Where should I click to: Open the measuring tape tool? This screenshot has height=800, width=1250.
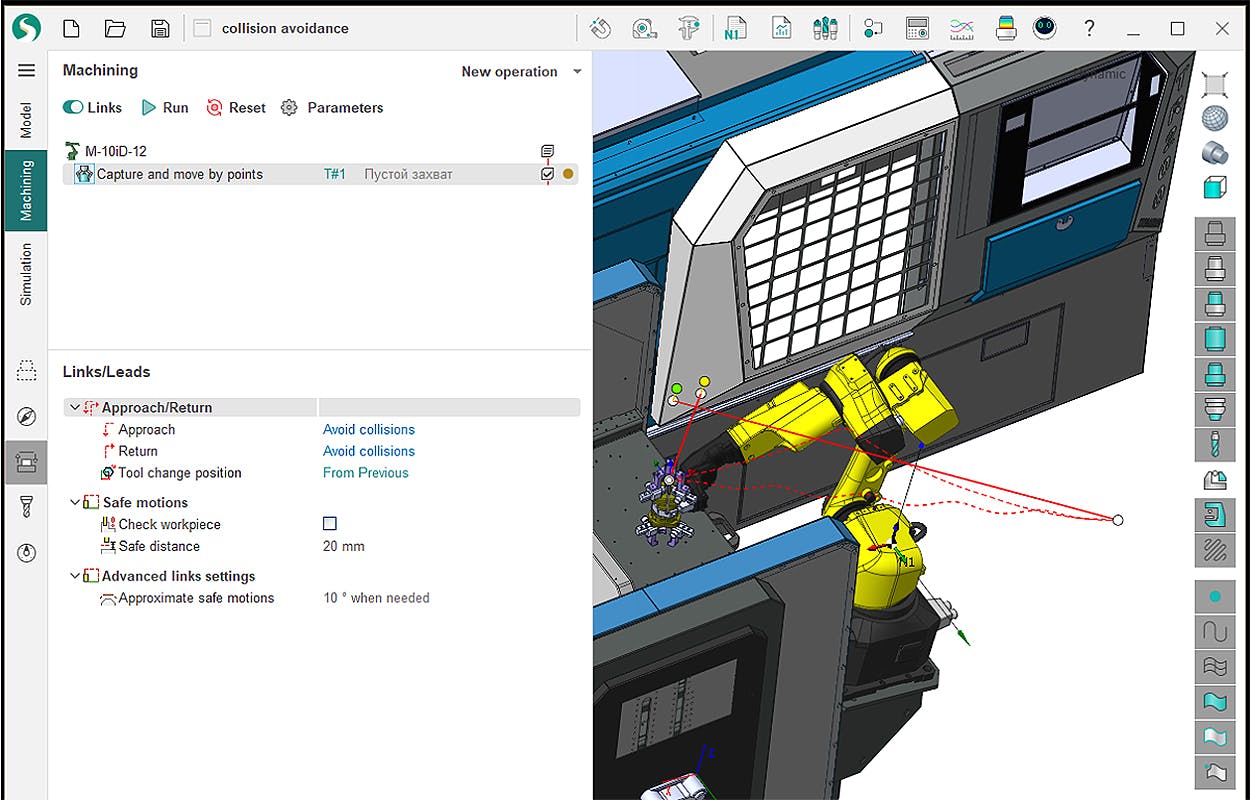645,28
